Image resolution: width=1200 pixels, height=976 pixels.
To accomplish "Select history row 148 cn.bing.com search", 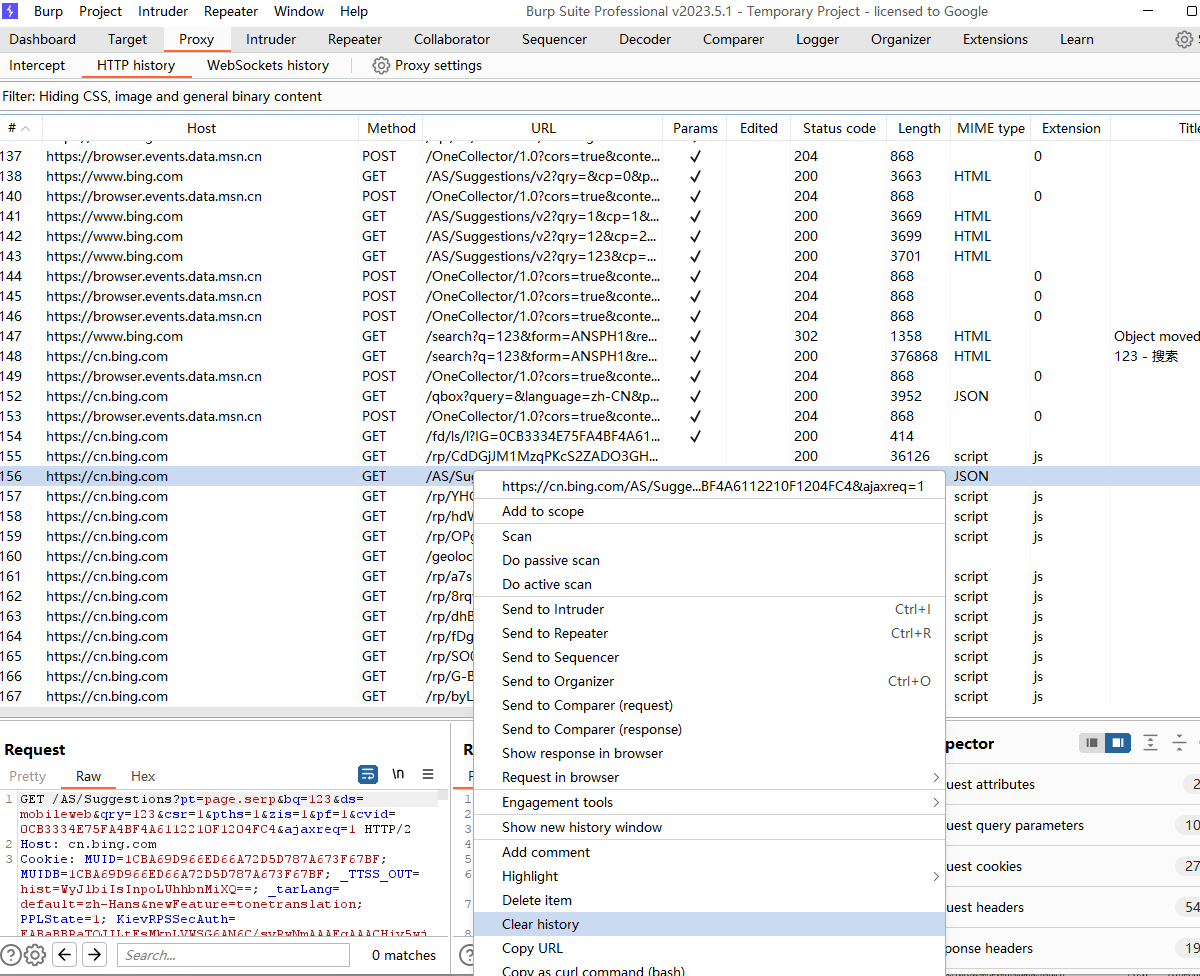I will point(600,356).
